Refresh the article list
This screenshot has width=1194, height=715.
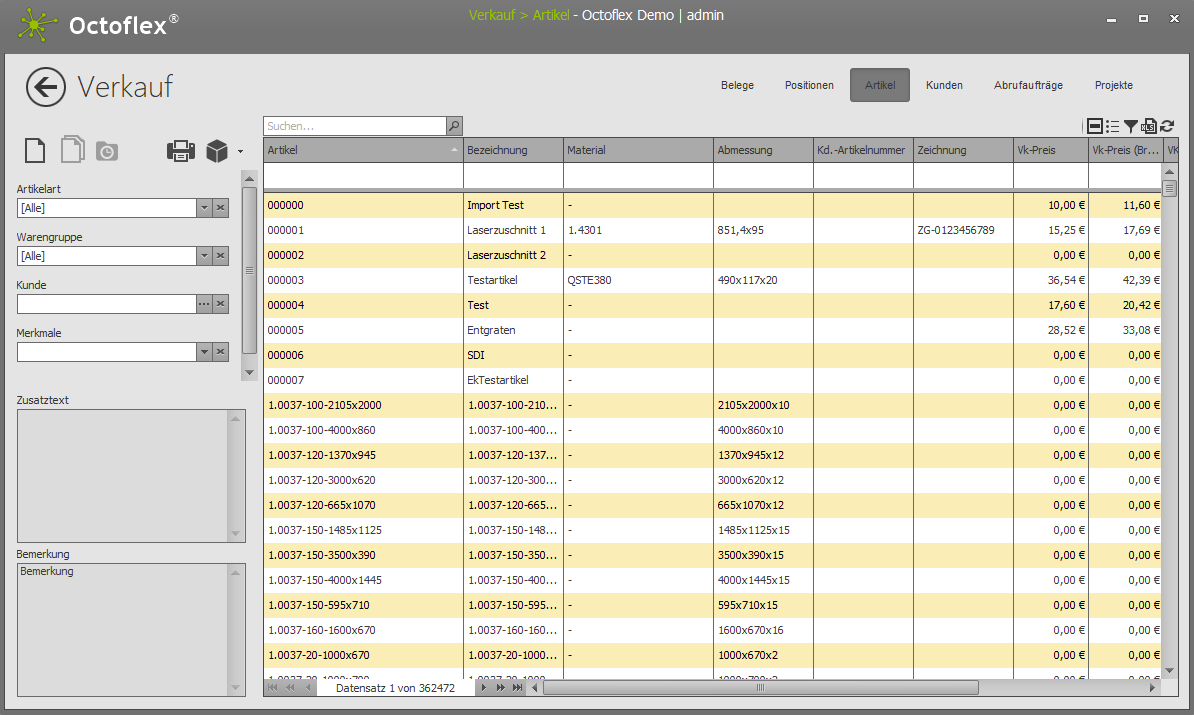[1167, 126]
